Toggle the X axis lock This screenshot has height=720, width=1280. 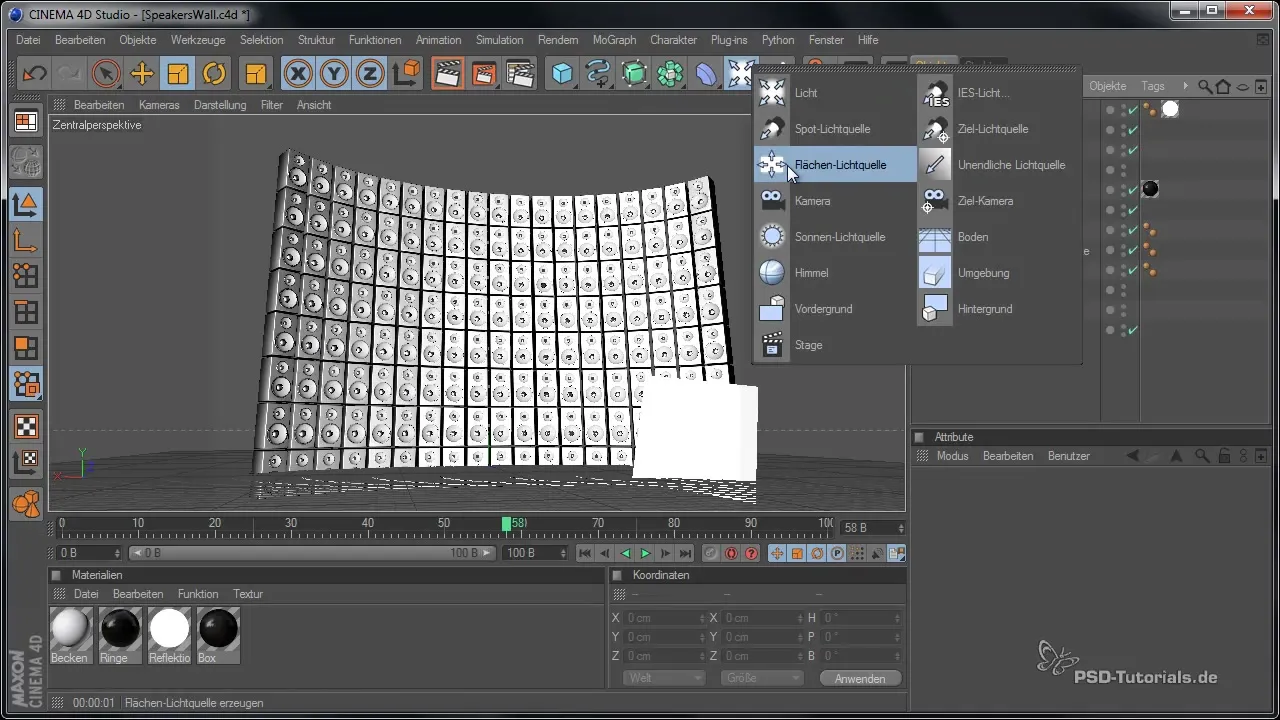click(298, 74)
